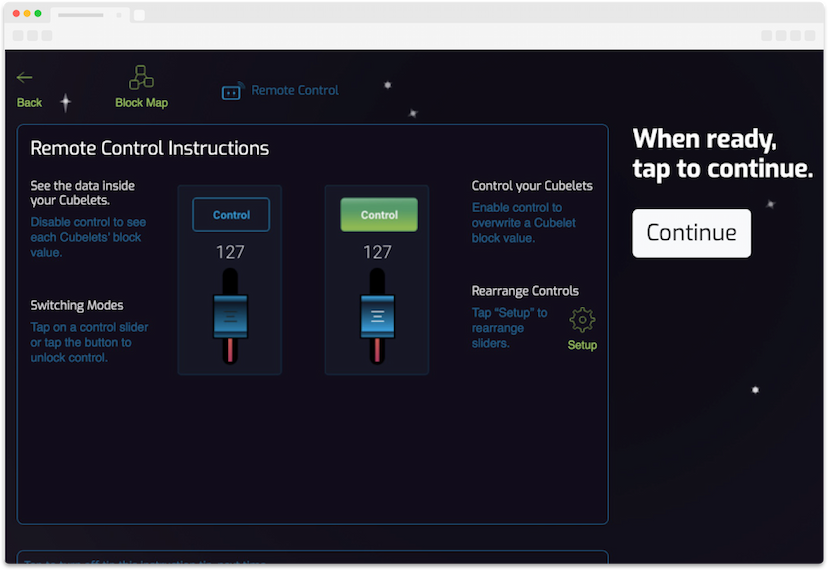
Task: Click the right slider's blue handle
Action: click(377, 317)
